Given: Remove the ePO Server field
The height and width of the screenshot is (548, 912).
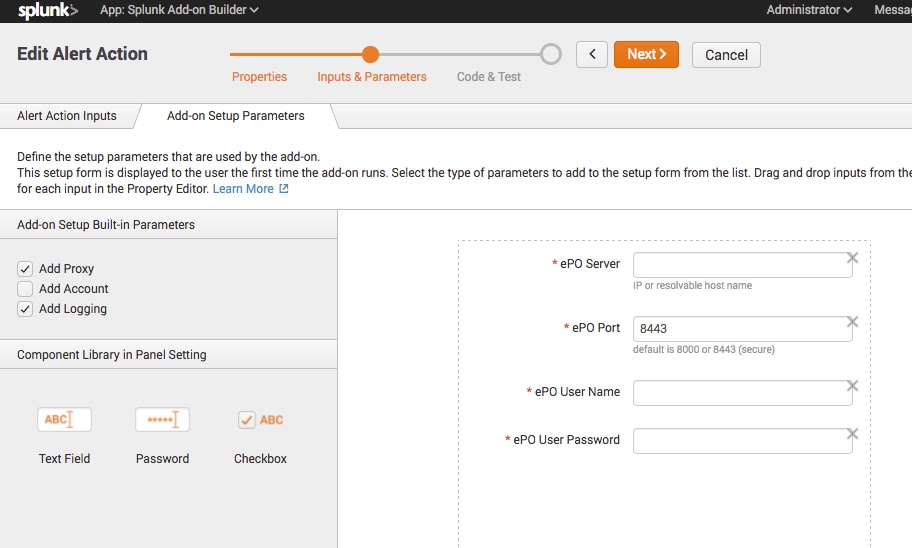Looking at the screenshot, I should coord(852,258).
